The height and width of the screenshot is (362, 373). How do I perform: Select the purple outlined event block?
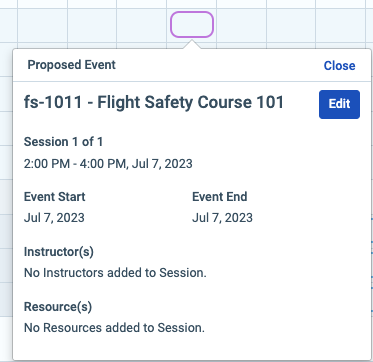point(192,24)
